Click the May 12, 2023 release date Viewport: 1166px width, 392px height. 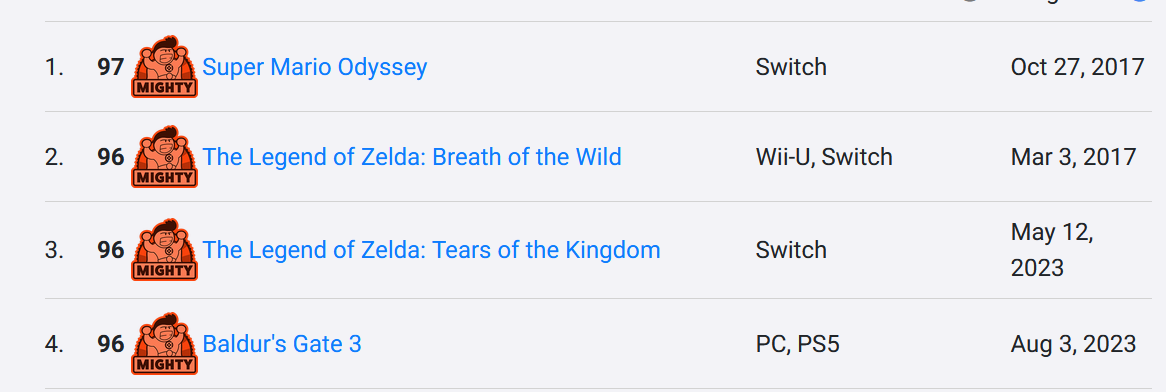click(x=1052, y=250)
